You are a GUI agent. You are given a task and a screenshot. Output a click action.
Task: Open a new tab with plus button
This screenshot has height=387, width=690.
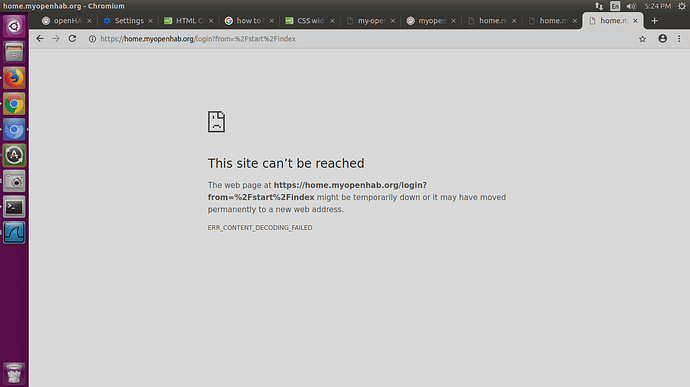coord(654,21)
